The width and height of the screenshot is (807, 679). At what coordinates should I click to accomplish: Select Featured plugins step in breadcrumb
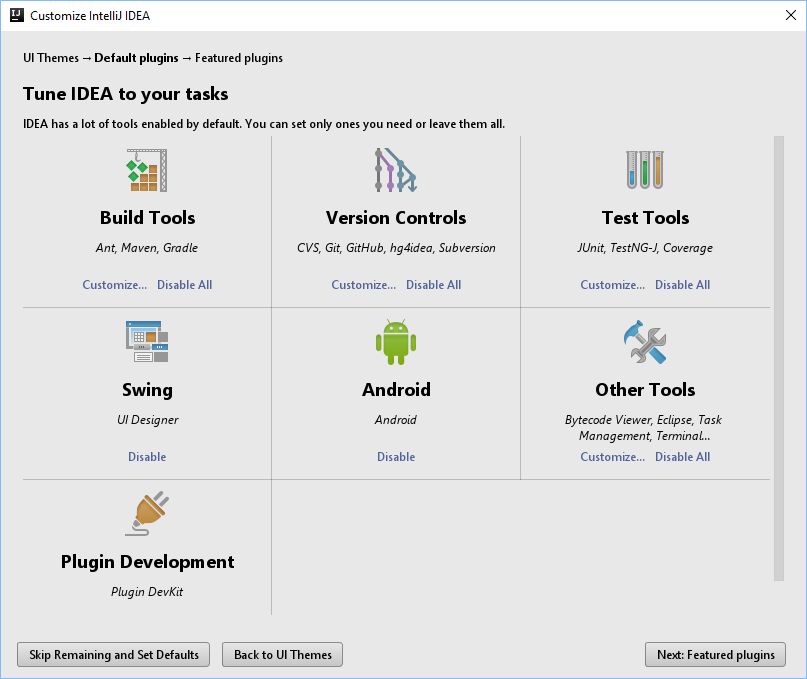pyautogui.click(x=239, y=58)
